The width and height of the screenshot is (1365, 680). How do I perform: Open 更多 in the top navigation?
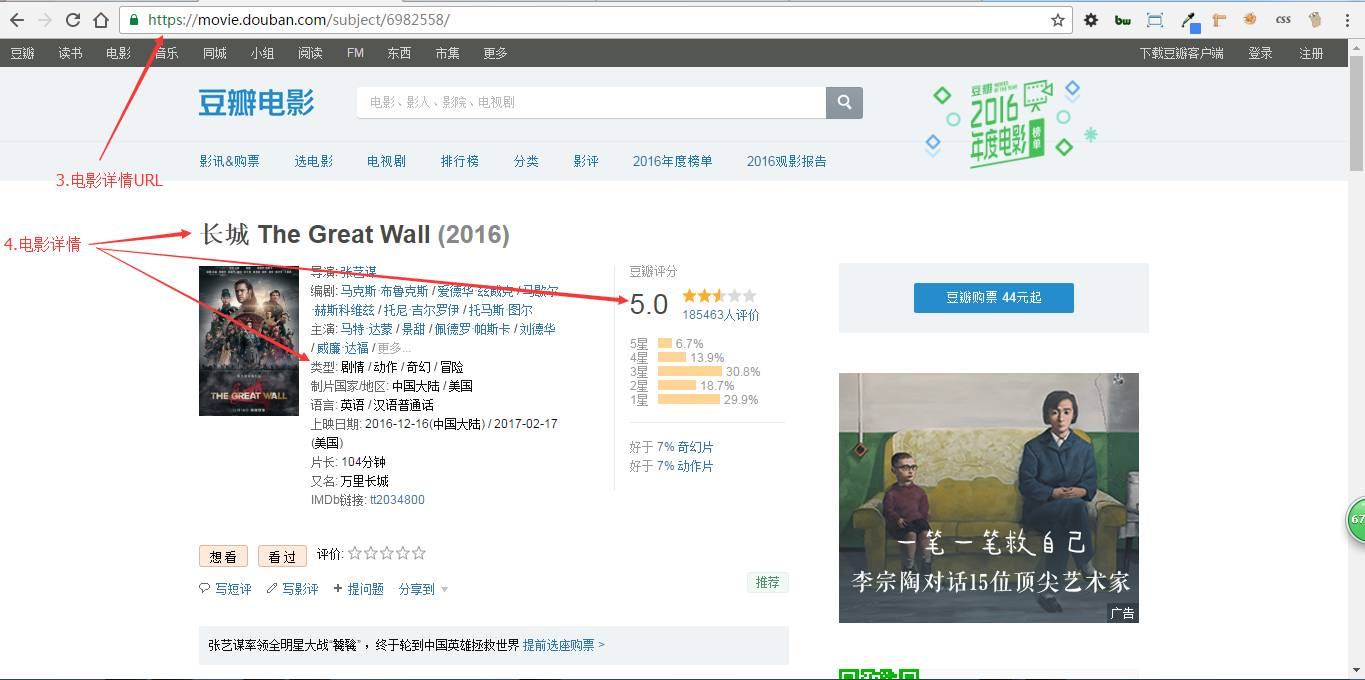tap(495, 53)
